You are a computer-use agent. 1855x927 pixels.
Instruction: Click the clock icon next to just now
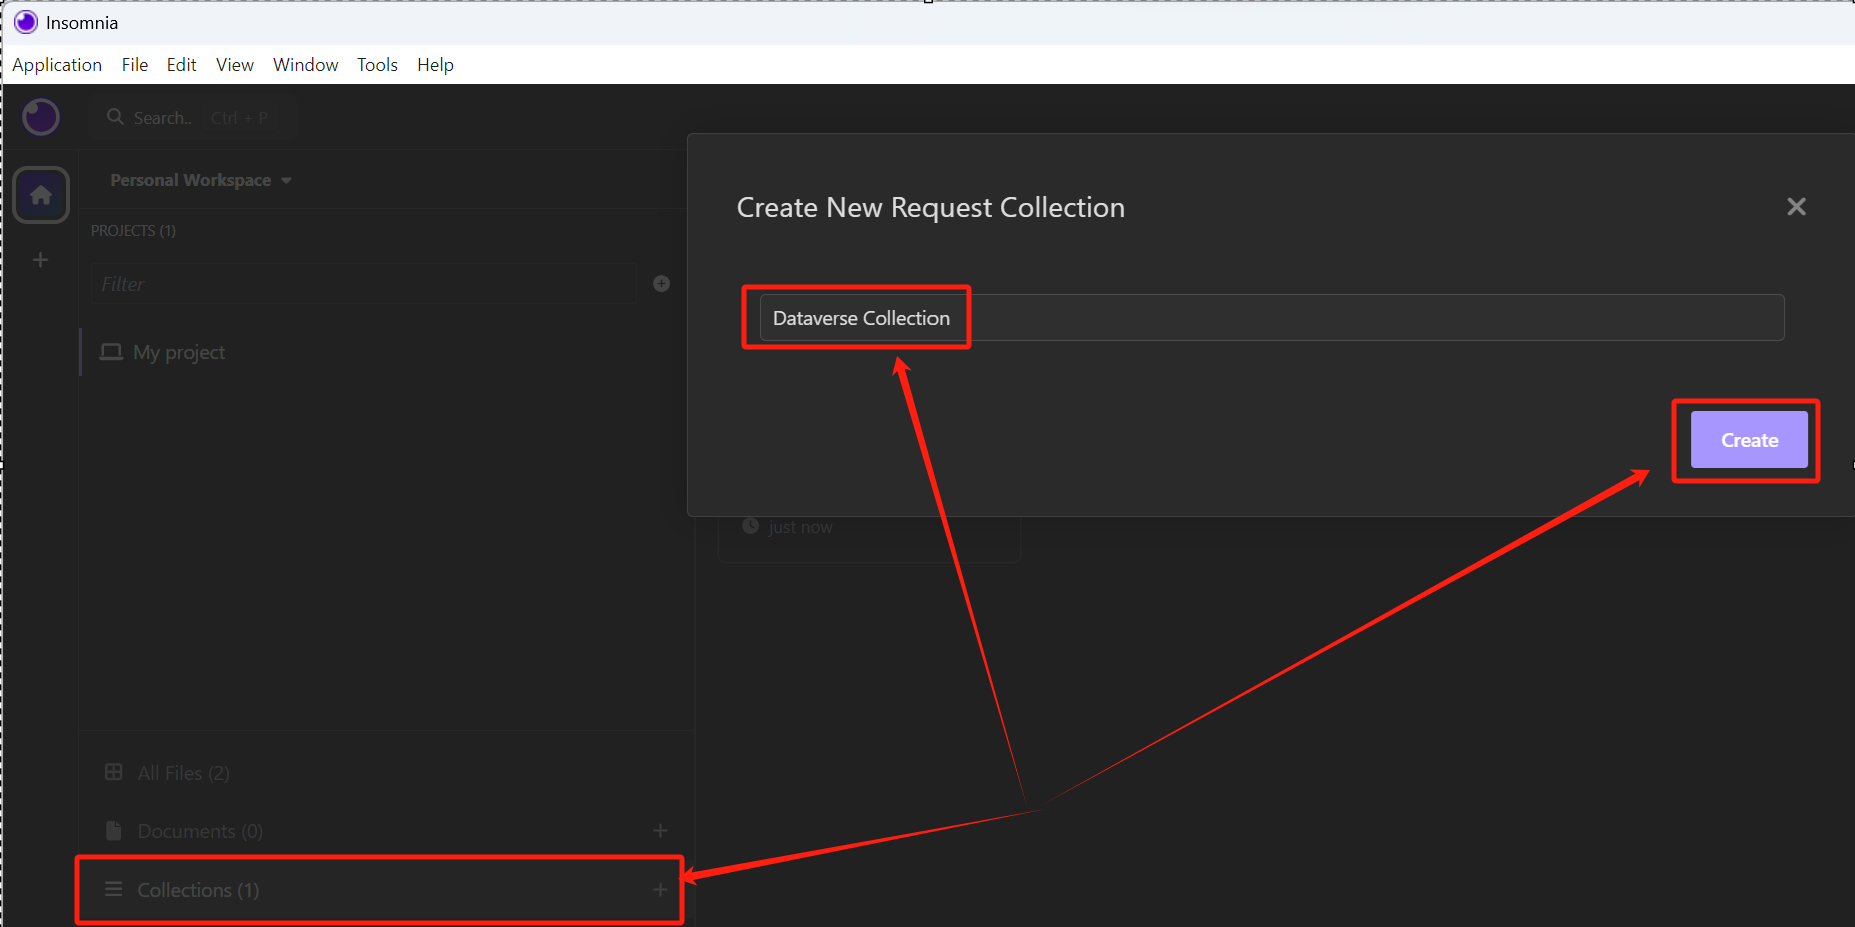pos(750,526)
